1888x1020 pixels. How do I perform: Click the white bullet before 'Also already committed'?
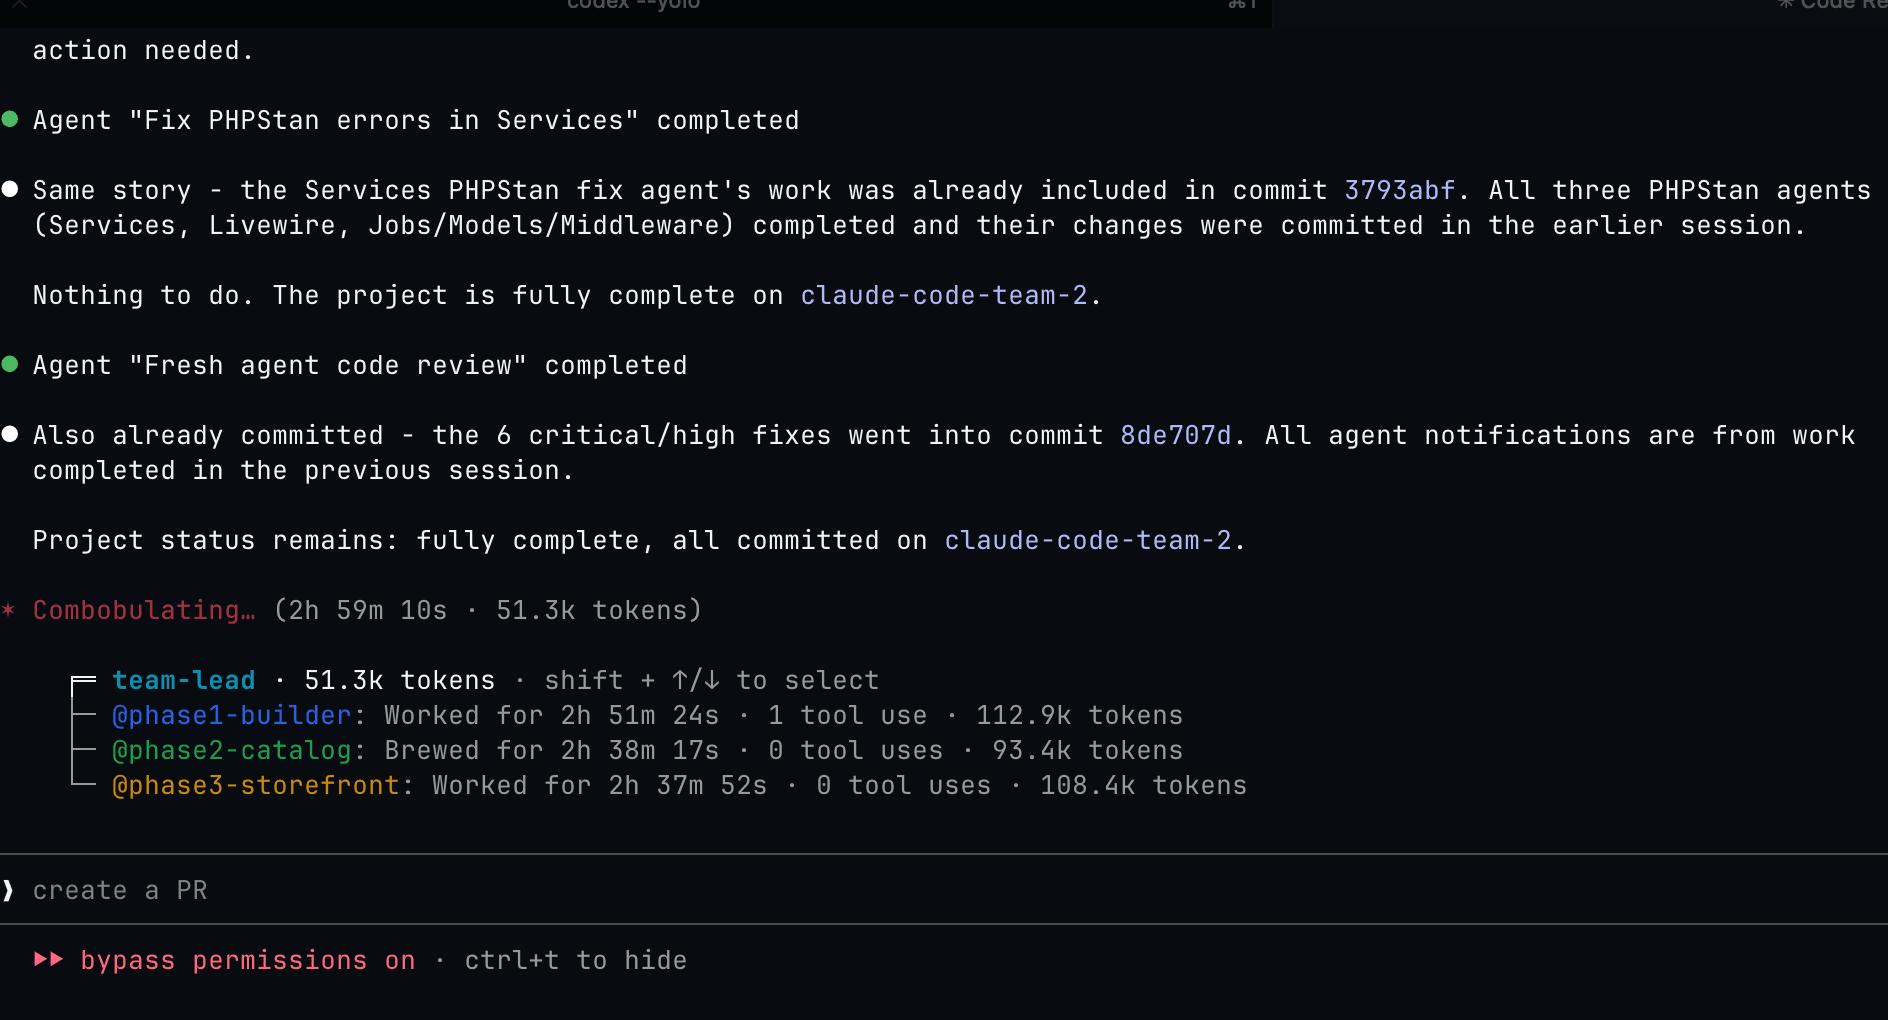[10, 435]
